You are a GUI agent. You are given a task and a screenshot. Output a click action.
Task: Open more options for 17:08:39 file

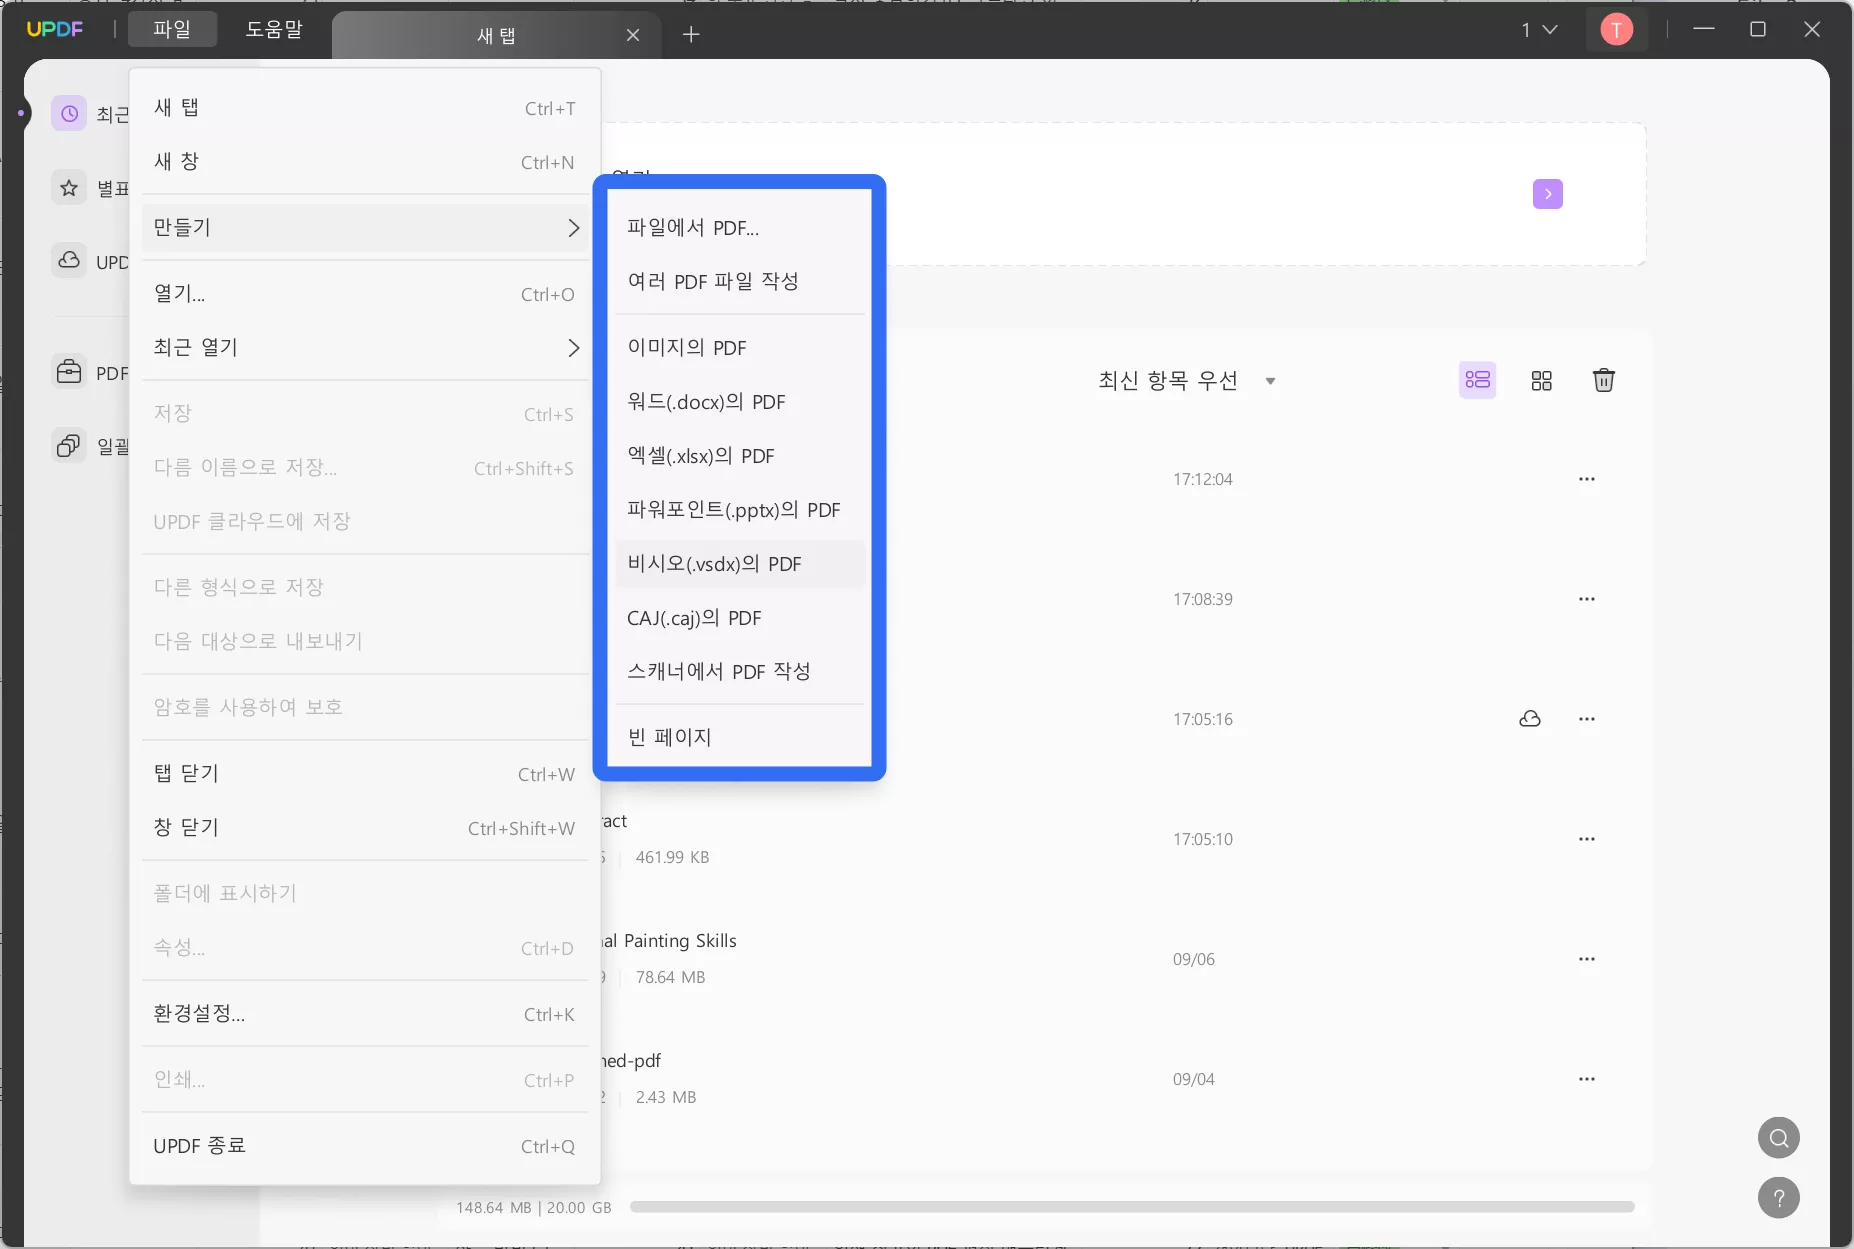click(x=1587, y=599)
